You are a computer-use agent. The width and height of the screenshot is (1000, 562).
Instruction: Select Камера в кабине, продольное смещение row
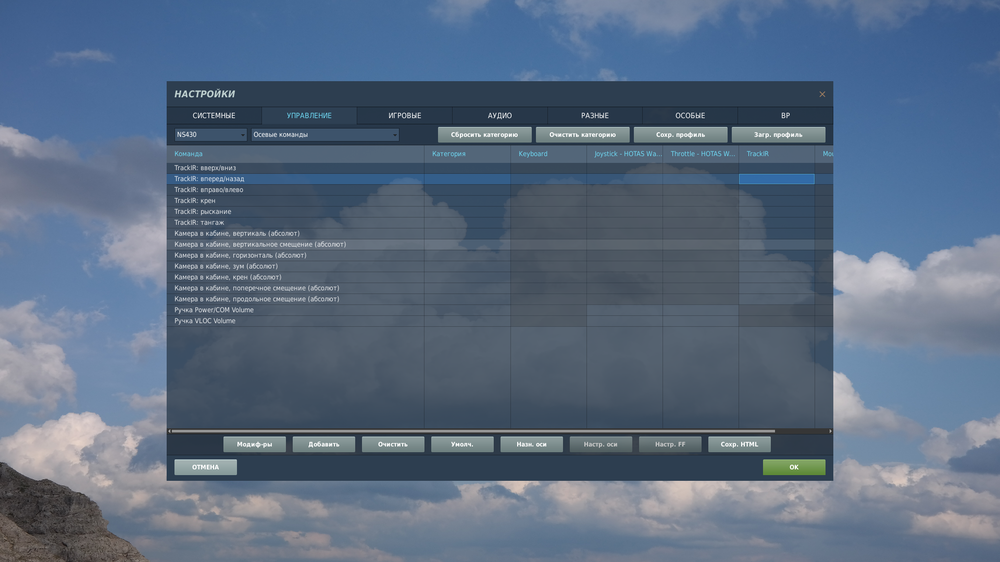[500, 299]
